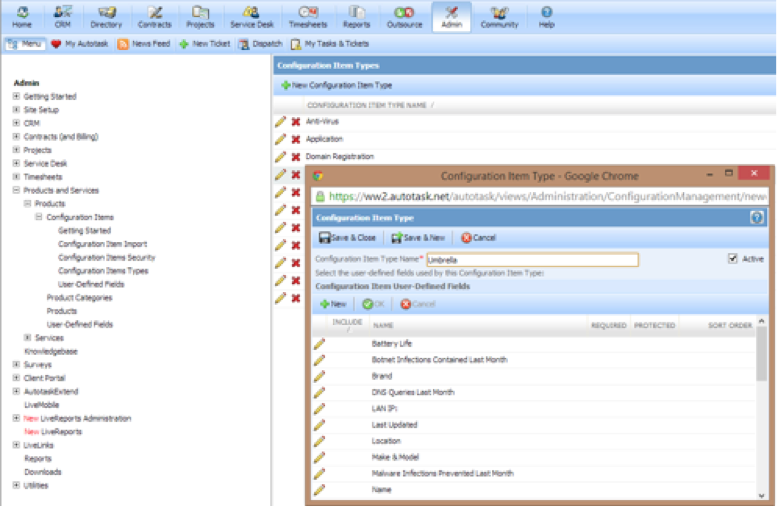Expand the Services tree node

28,338
